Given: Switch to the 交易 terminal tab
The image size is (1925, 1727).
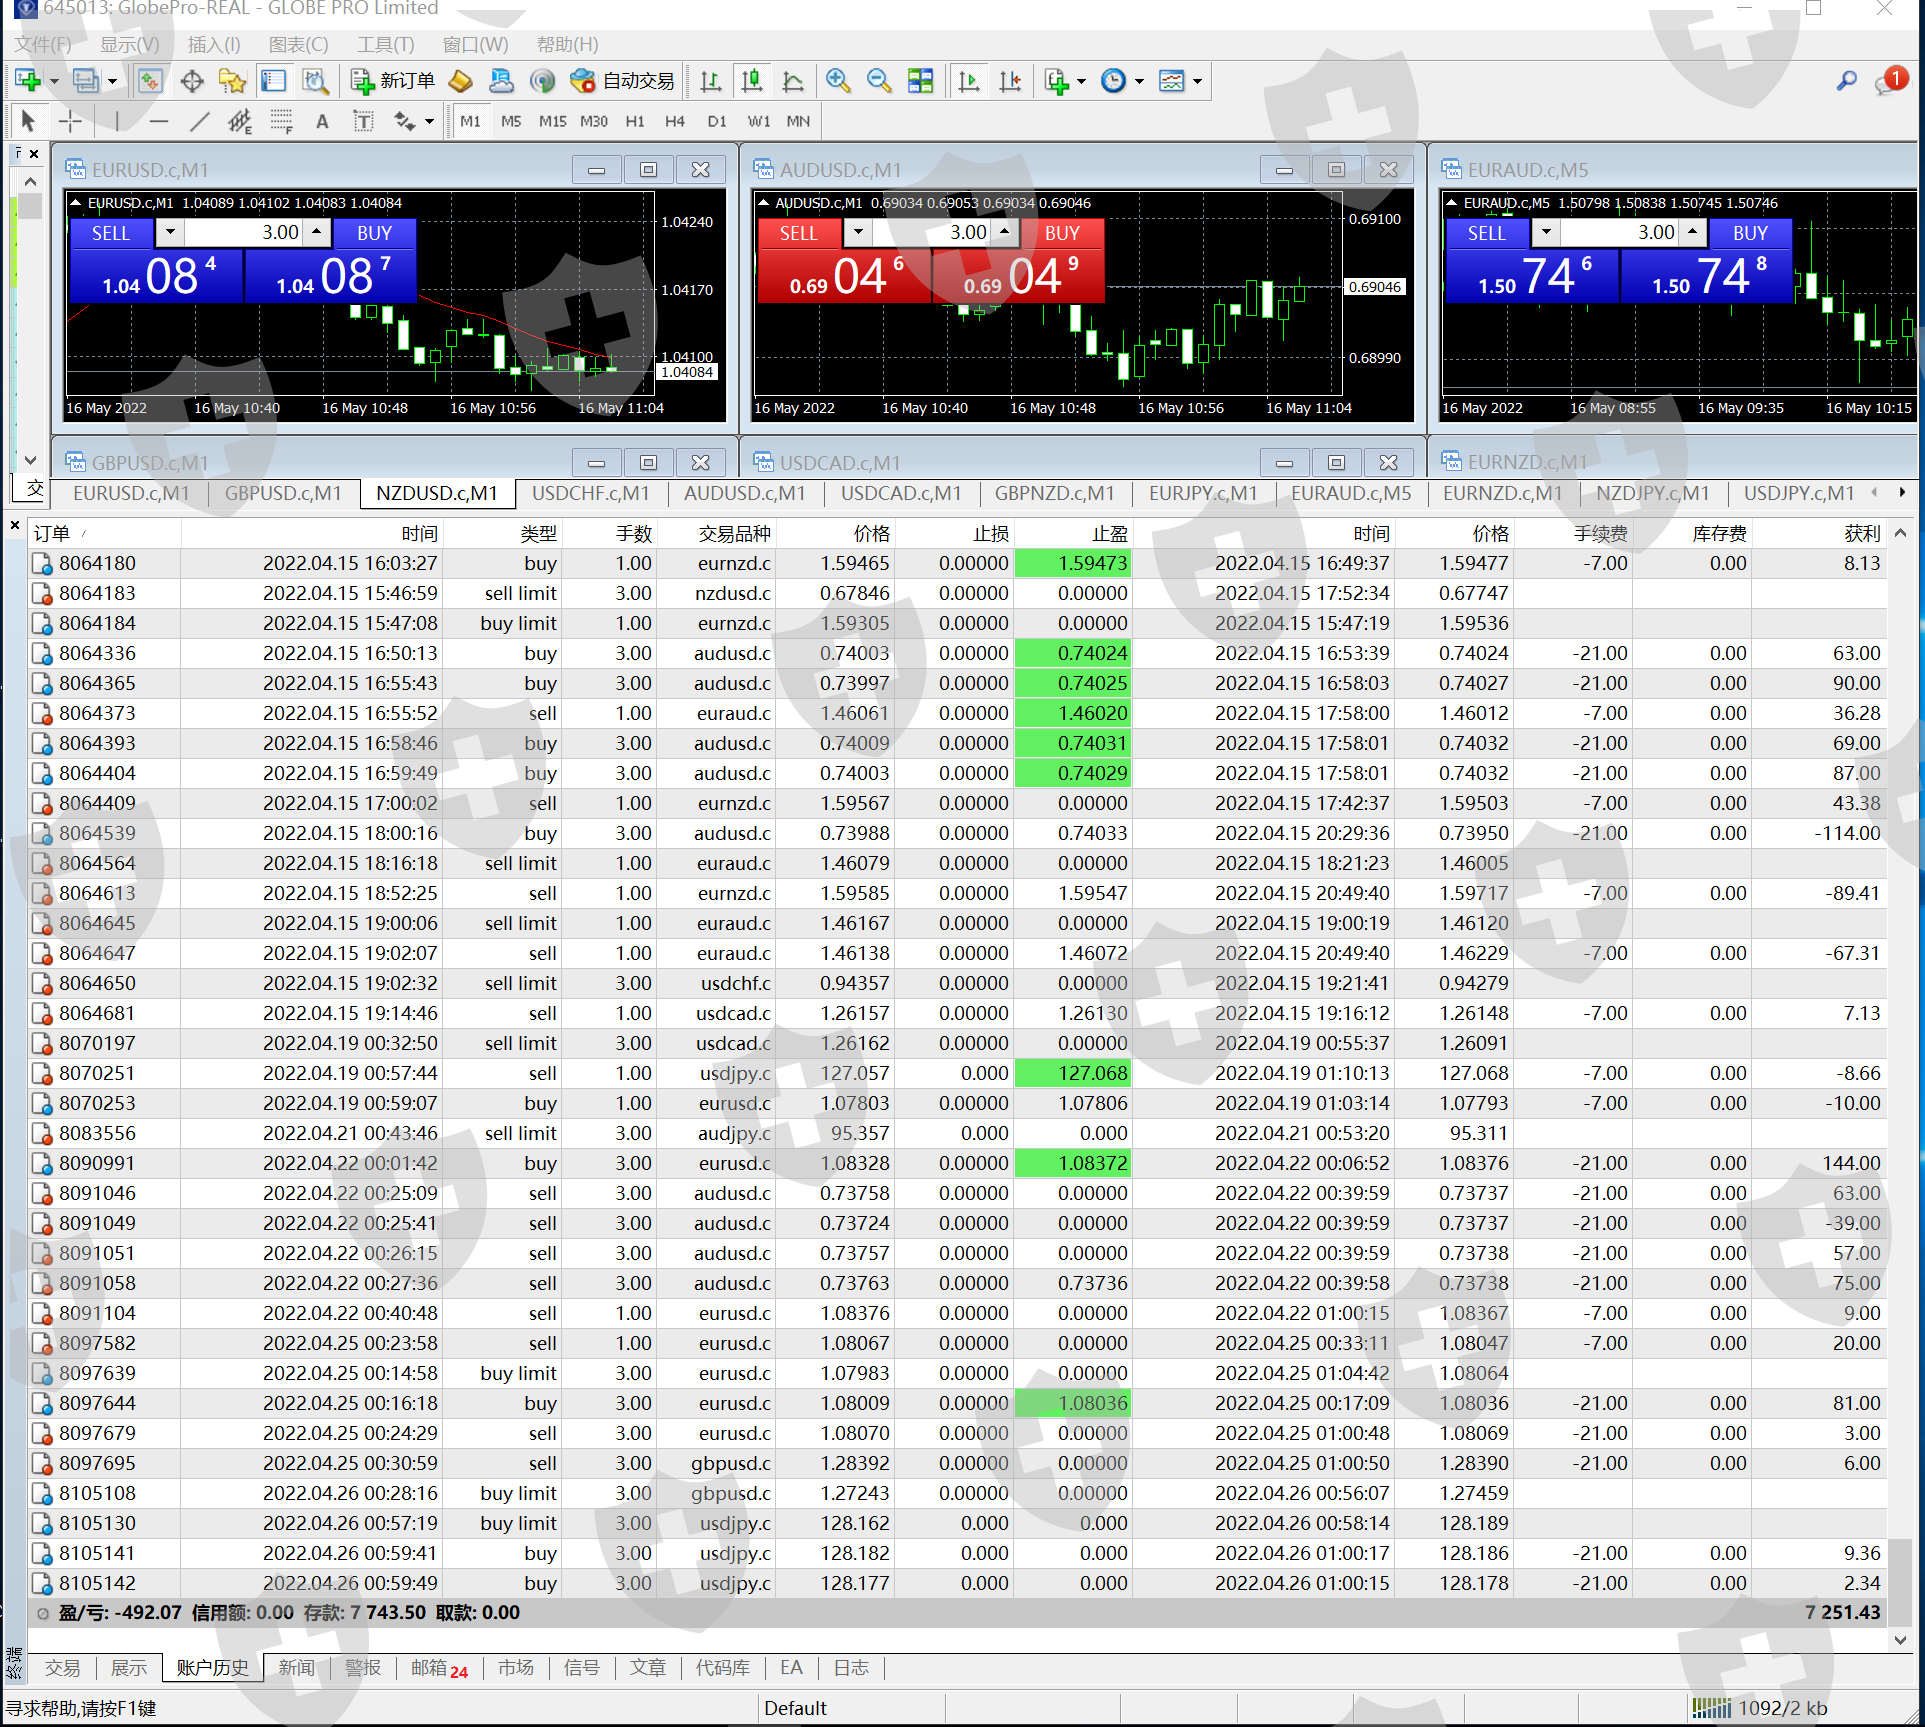Looking at the screenshot, I should [62, 1668].
